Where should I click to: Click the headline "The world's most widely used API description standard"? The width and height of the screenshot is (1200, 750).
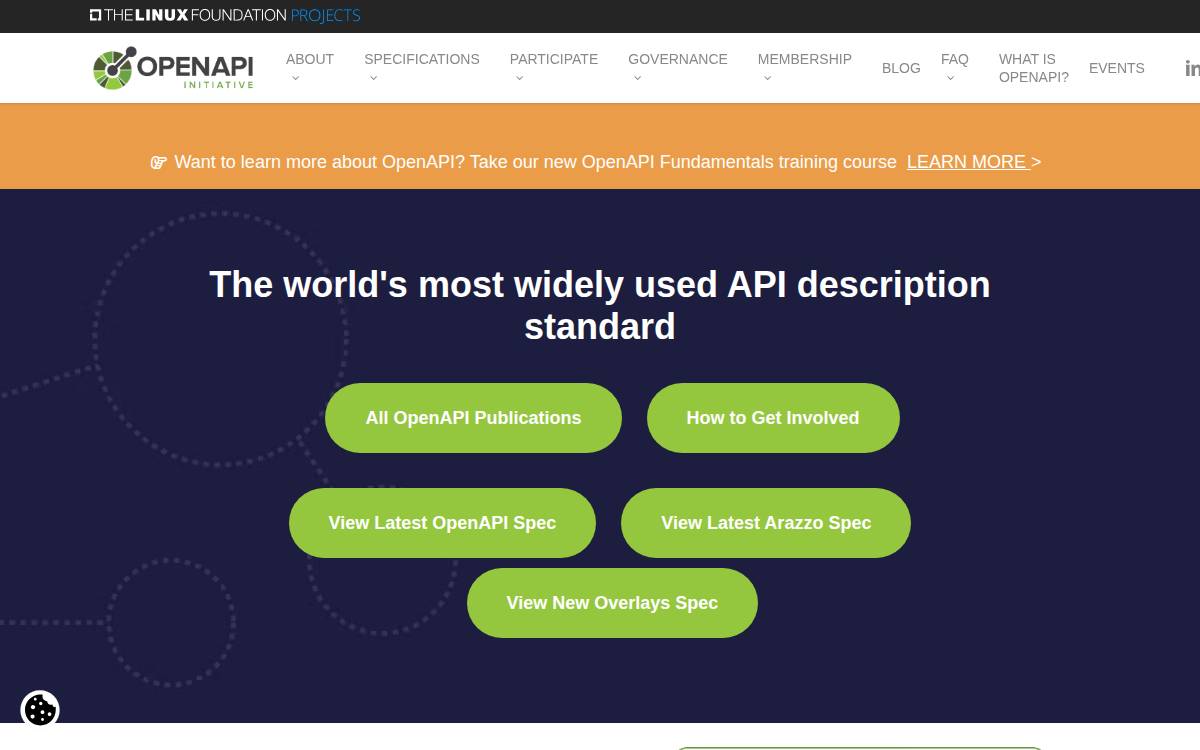pos(600,305)
